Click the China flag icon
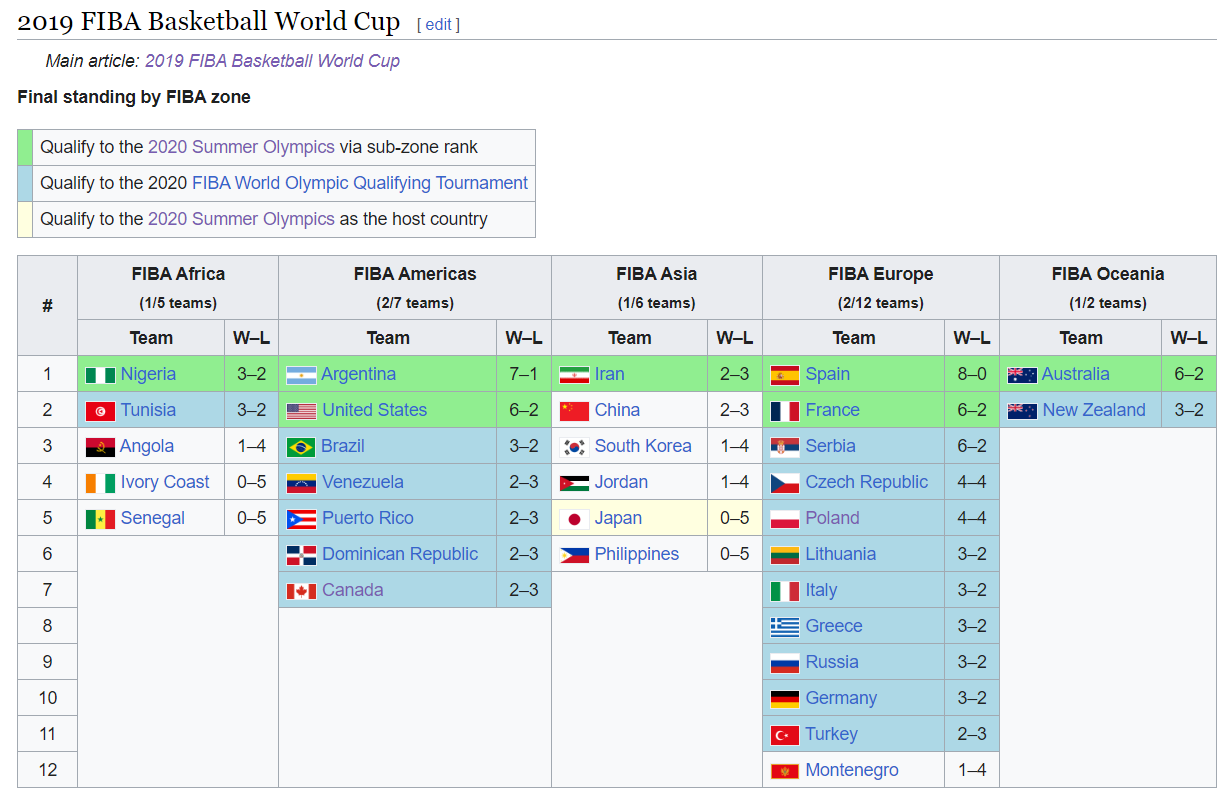This screenshot has height=796, width=1229. [574, 411]
